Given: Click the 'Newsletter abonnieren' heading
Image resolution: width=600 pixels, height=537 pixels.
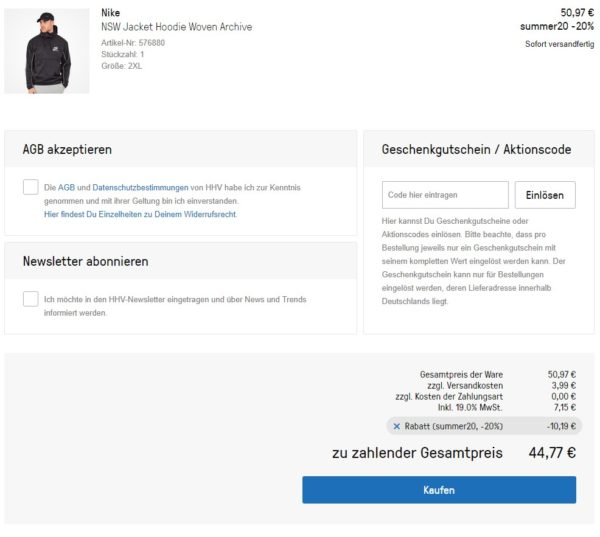Looking at the screenshot, I should [x=85, y=261].
